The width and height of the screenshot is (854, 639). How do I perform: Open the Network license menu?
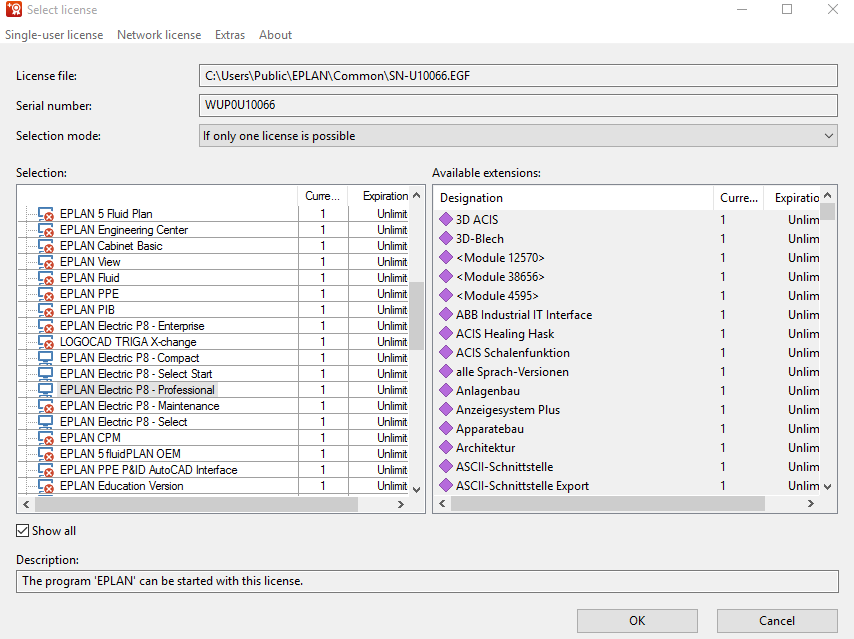tap(159, 35)
